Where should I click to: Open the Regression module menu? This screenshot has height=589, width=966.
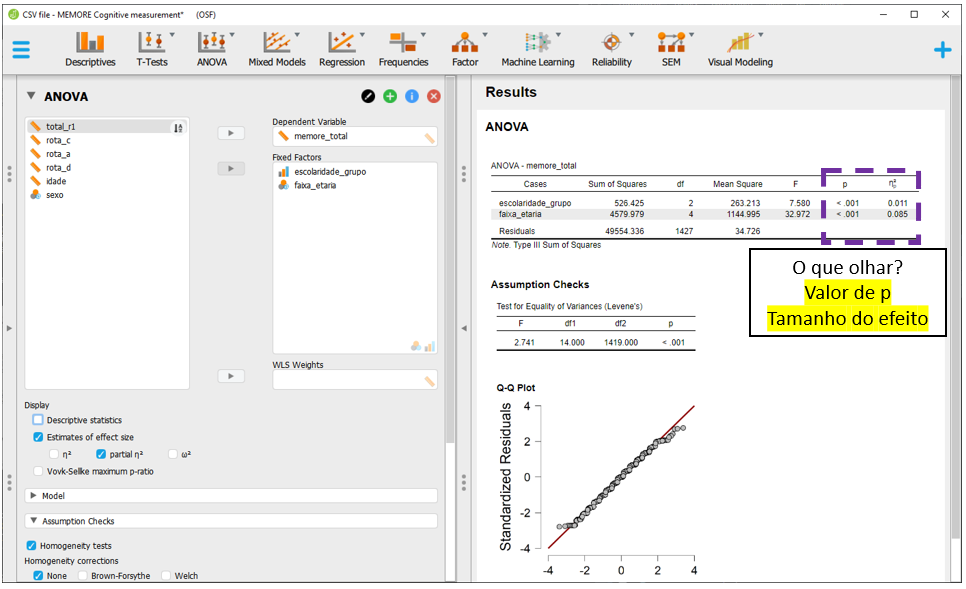pos(342,49)
